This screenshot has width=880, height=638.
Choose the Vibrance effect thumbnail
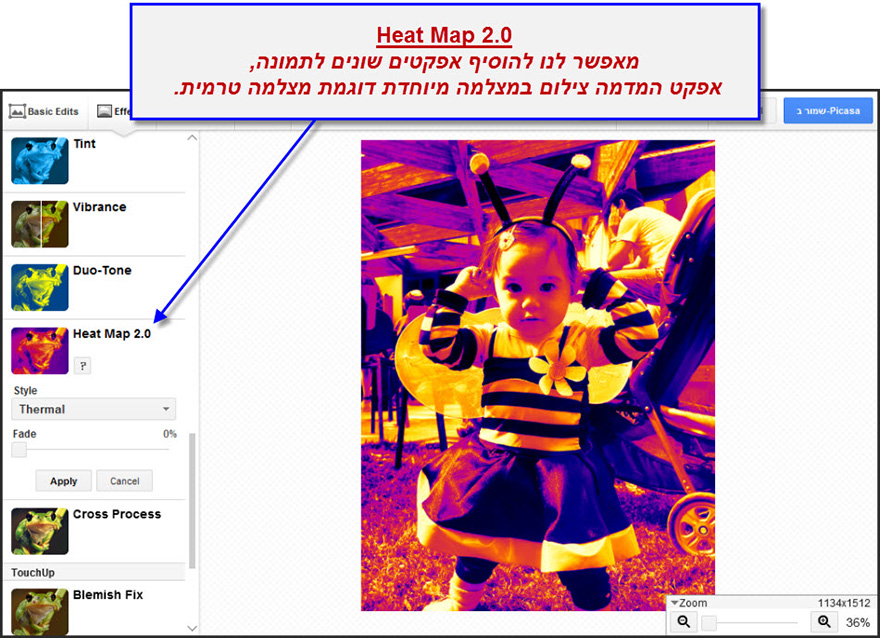tap(40, 224)
